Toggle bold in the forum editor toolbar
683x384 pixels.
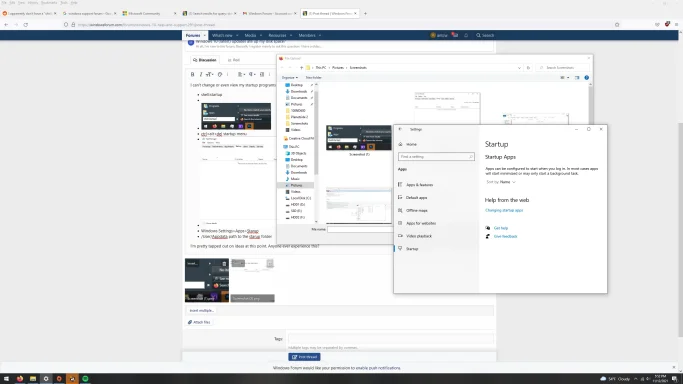193,74
